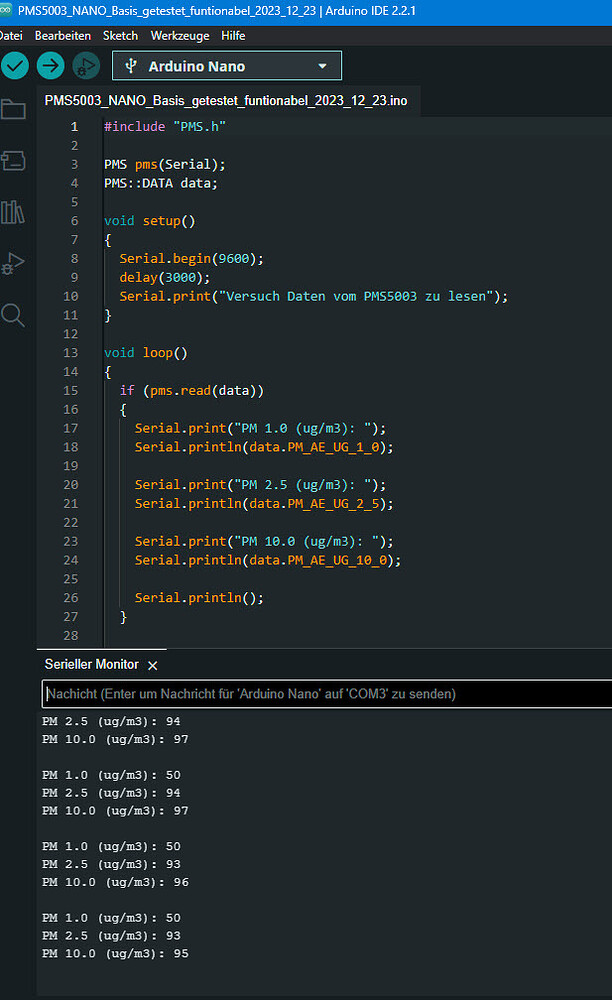Click the Verify sketch checkmark button
Screen dimensions: 612x1000
pyautogui.click(x=14, y=66)
